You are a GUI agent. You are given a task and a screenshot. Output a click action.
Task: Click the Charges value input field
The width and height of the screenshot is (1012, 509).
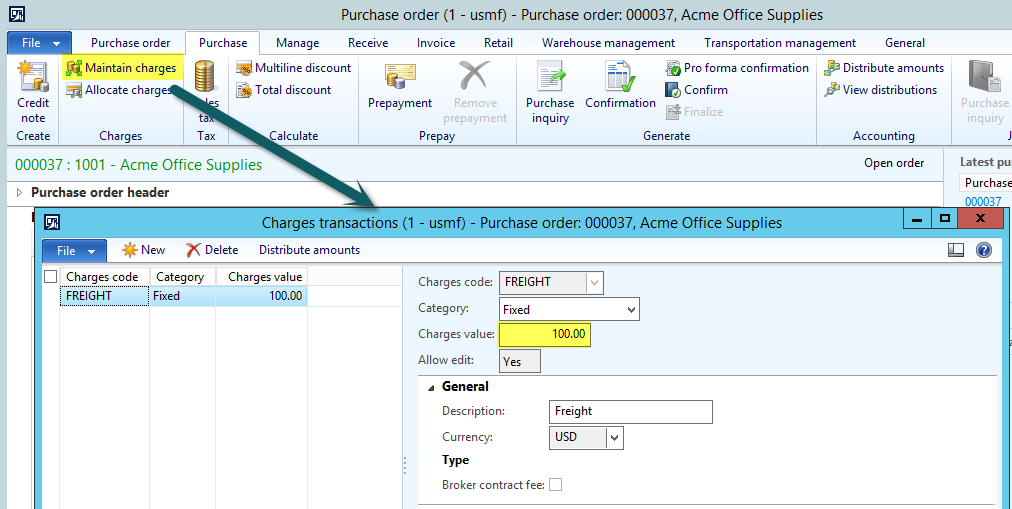[x=545, y=334]
